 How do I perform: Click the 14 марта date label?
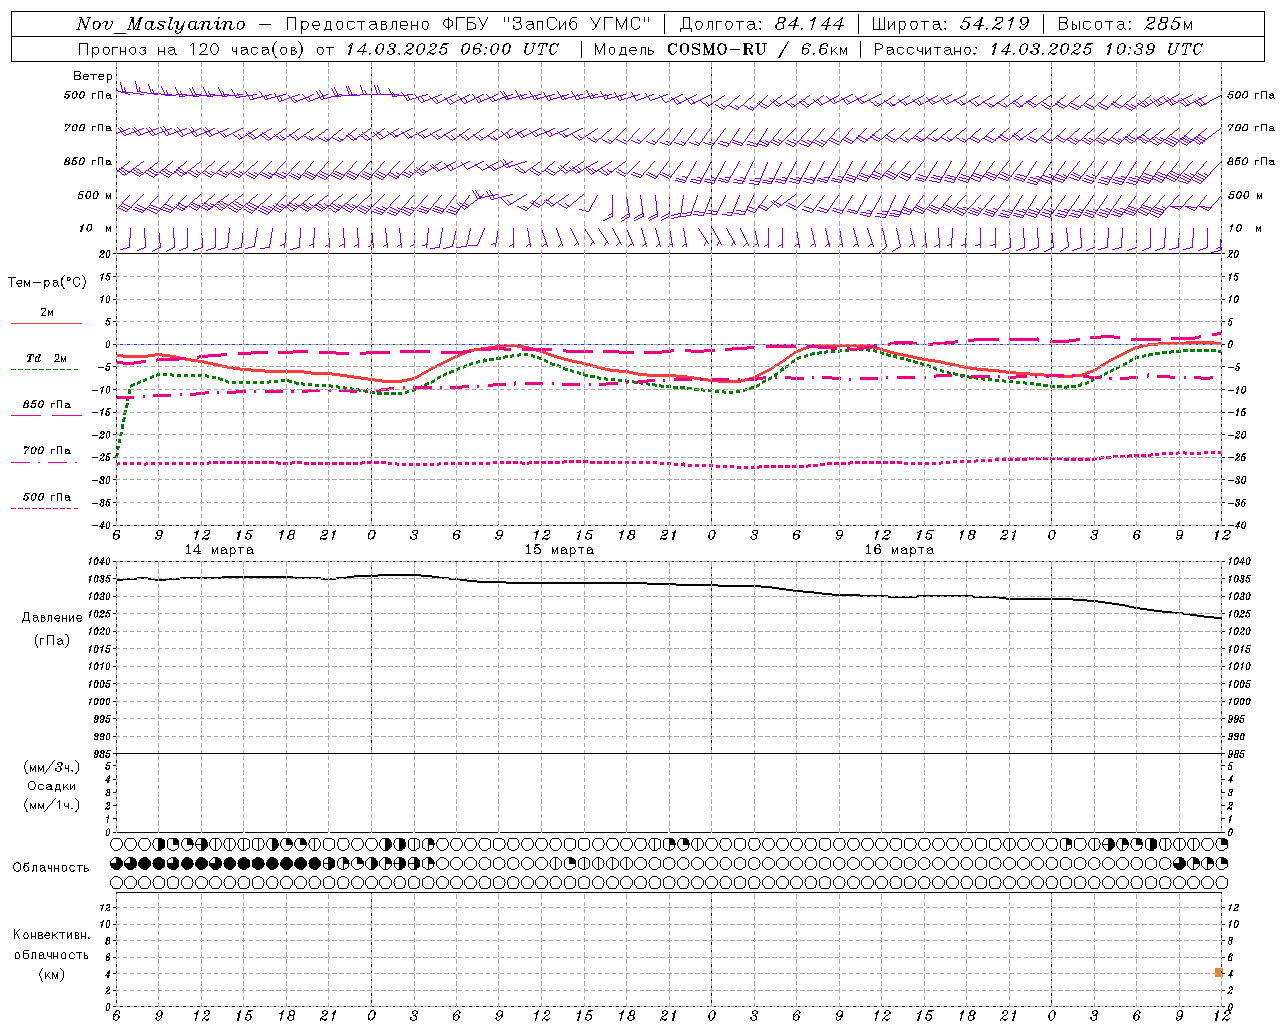(x=219, y=550)
